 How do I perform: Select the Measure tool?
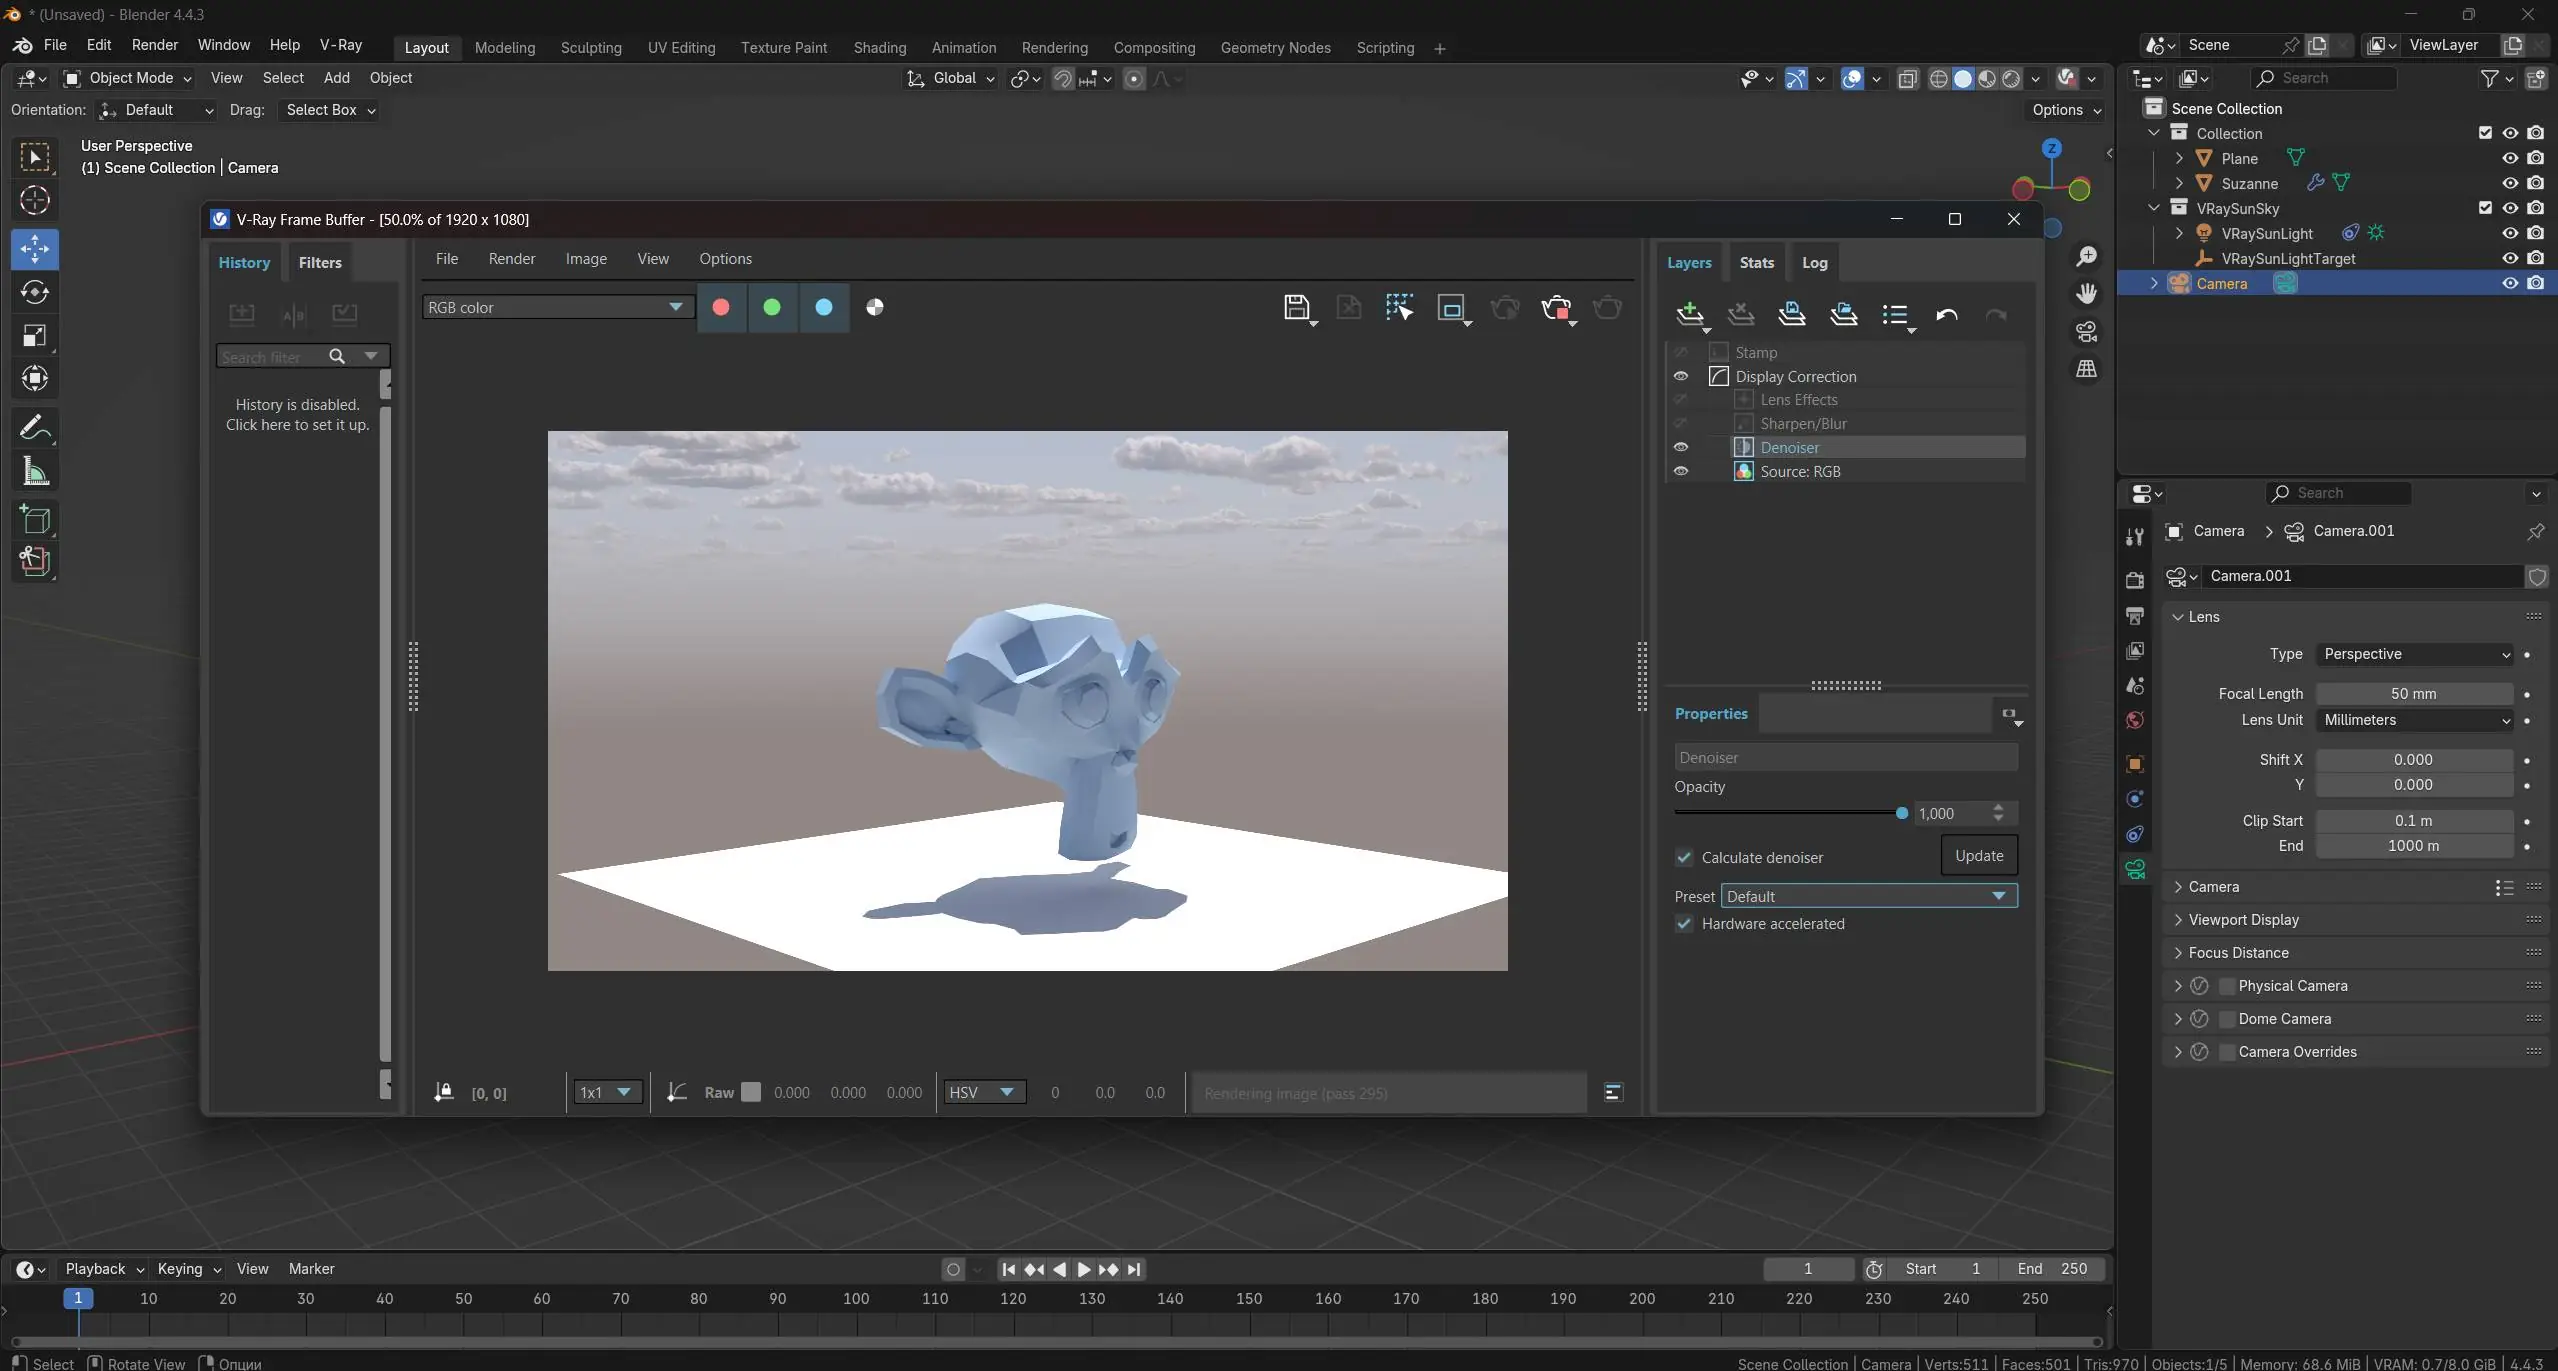pos(35,472)
